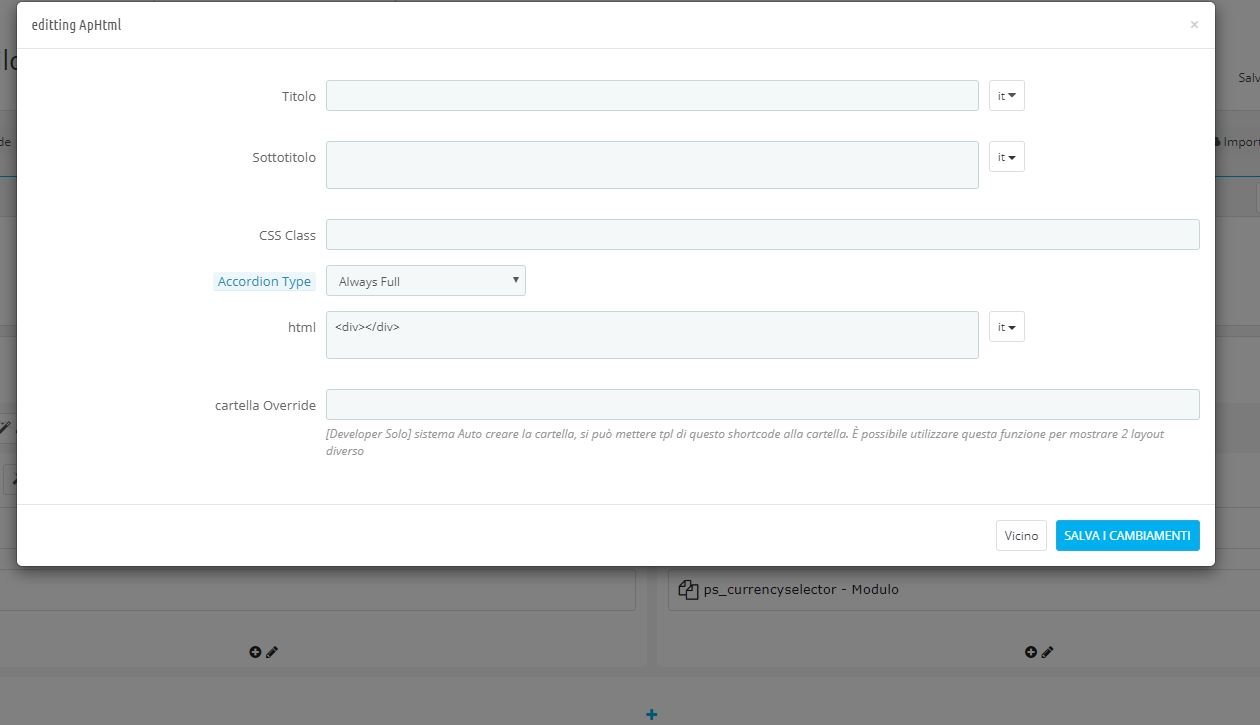
Task: Click pencil edit icon under left column
Action: [272, 652]
